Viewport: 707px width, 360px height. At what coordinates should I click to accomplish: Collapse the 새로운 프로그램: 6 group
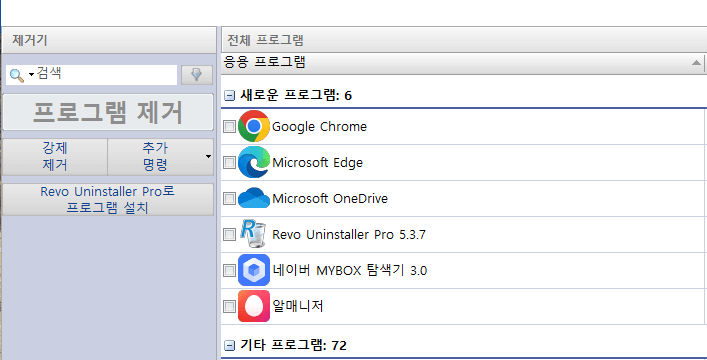(x=230, y=96)
